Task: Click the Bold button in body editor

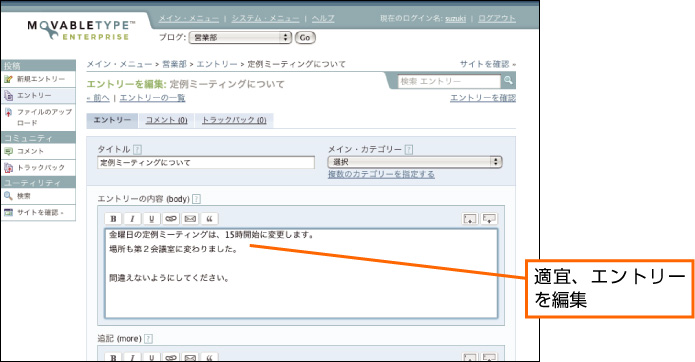Action: [113, 218]
